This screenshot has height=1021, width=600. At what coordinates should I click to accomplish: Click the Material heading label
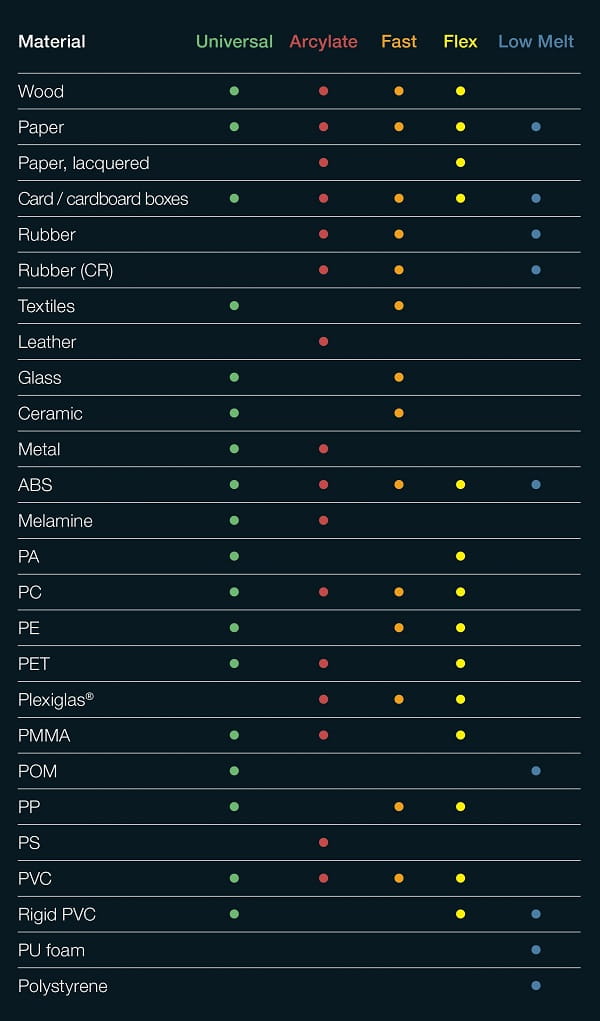52,42
